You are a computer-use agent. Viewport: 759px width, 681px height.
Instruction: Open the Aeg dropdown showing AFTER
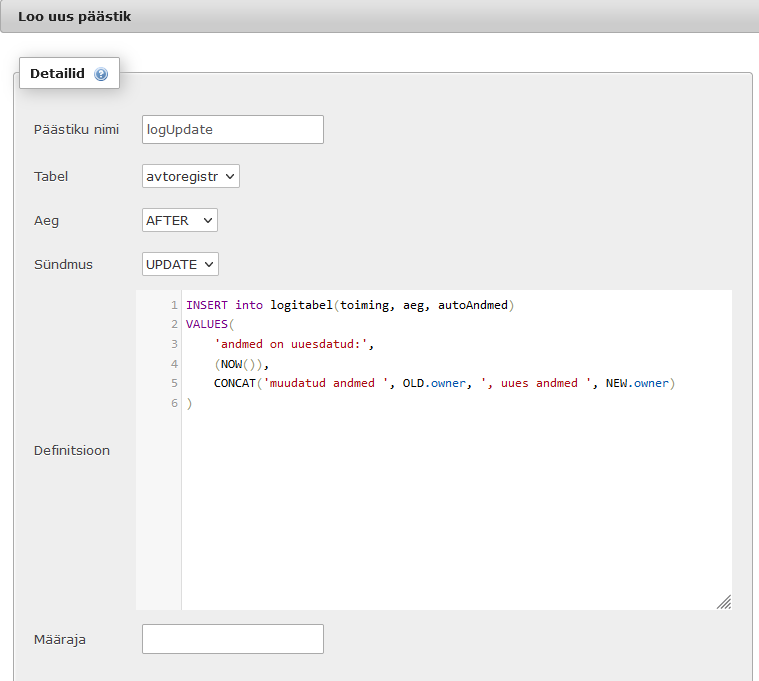coord(180,220)
